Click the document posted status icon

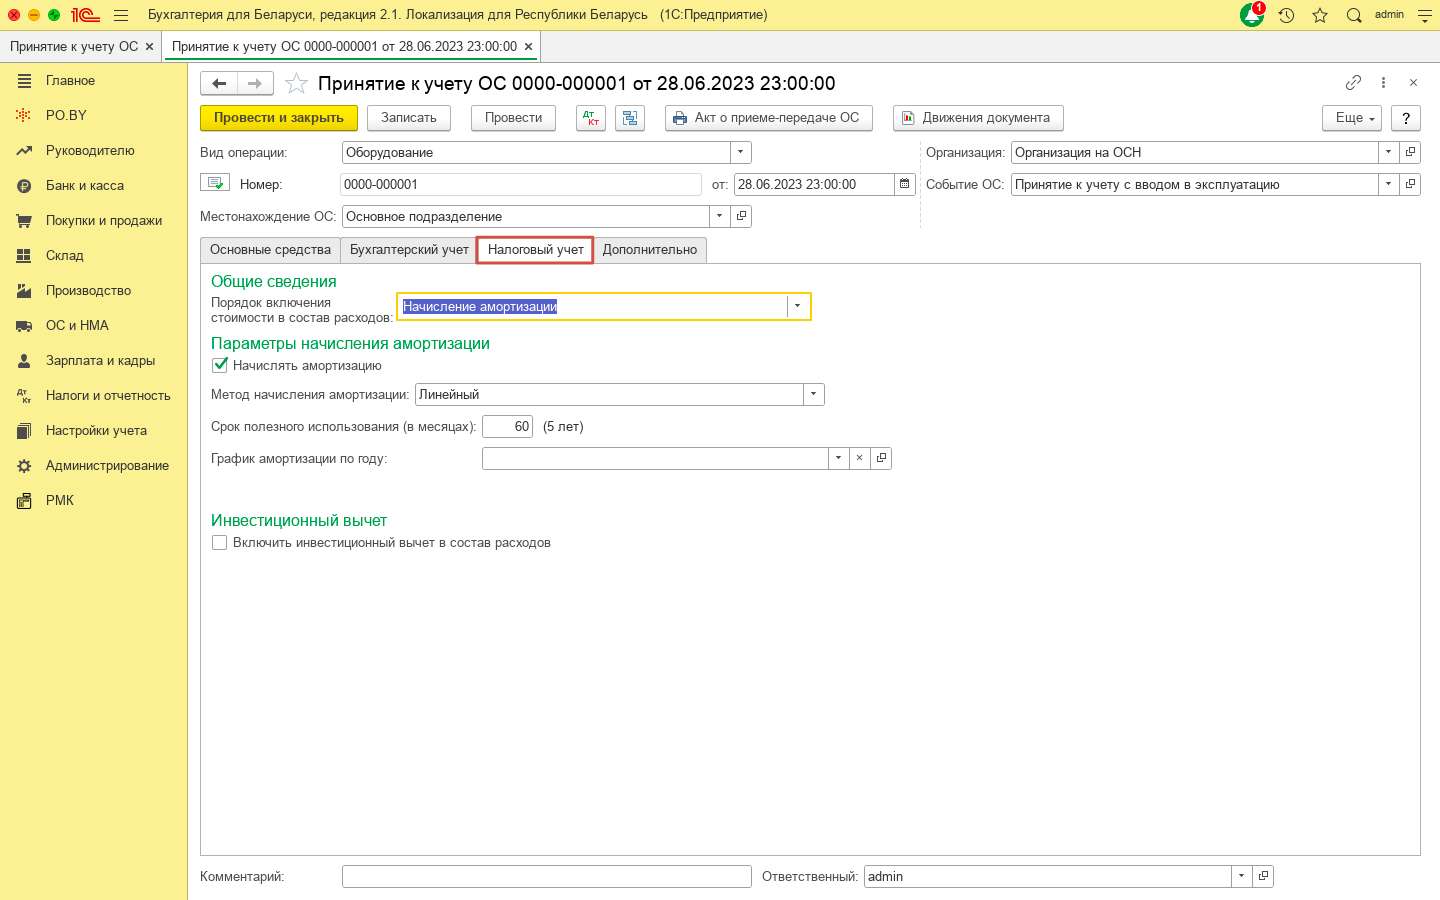tap(215, 183)
